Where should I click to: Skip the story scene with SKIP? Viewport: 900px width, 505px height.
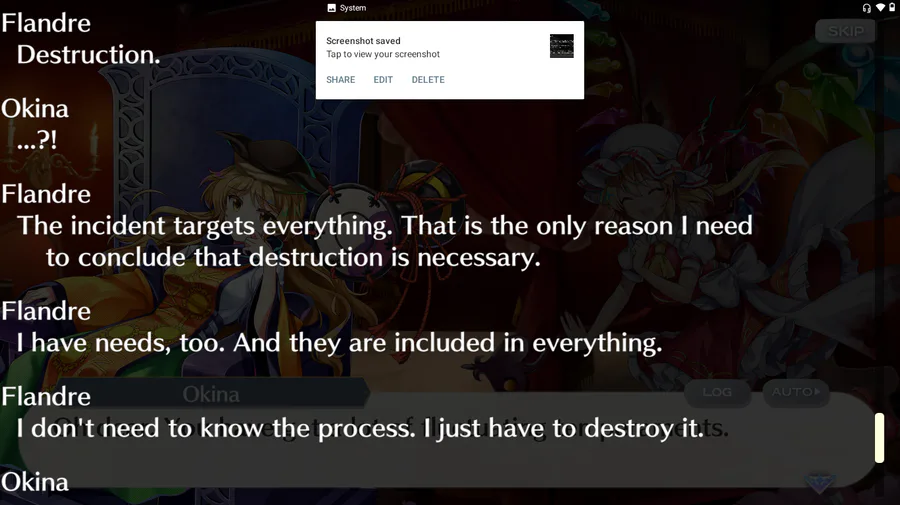click(x=845, y=31)
